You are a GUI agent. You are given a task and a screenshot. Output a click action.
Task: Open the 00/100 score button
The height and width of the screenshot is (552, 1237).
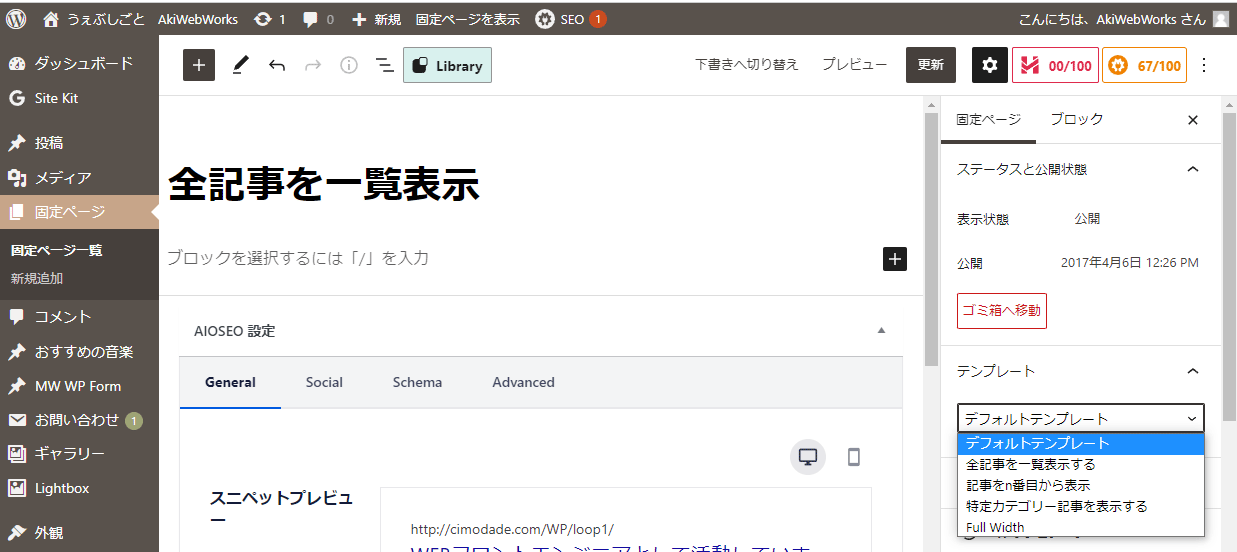(x=1055, y=65)
